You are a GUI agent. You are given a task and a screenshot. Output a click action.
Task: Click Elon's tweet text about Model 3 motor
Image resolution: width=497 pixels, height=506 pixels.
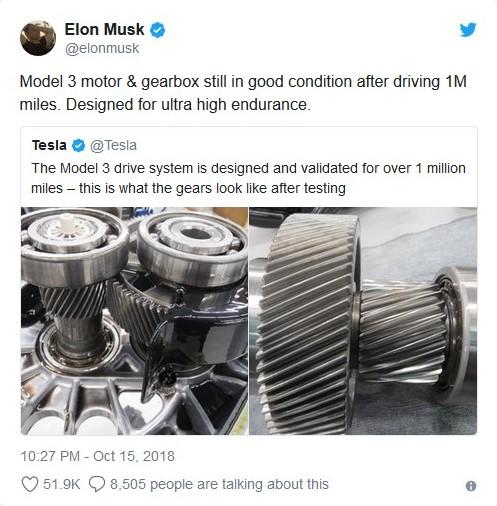click(x=243, y=93)
